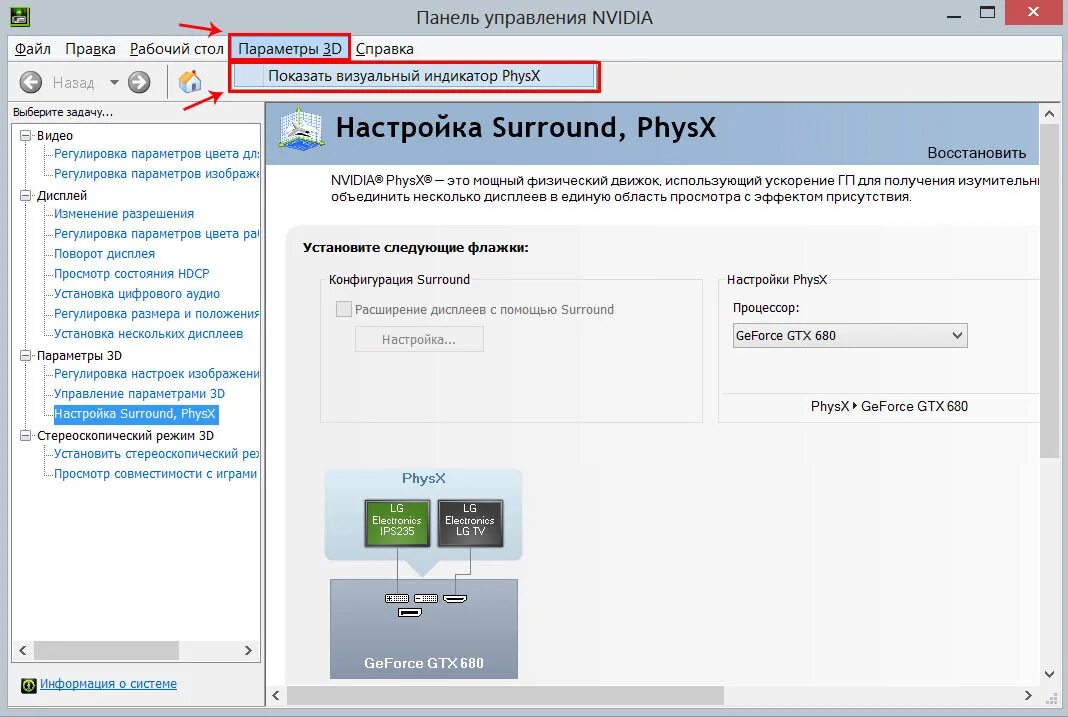This screenshot has width=1068, height=717.
Task: Click main panel scroll right arrow
Action: click(1028, 695)
